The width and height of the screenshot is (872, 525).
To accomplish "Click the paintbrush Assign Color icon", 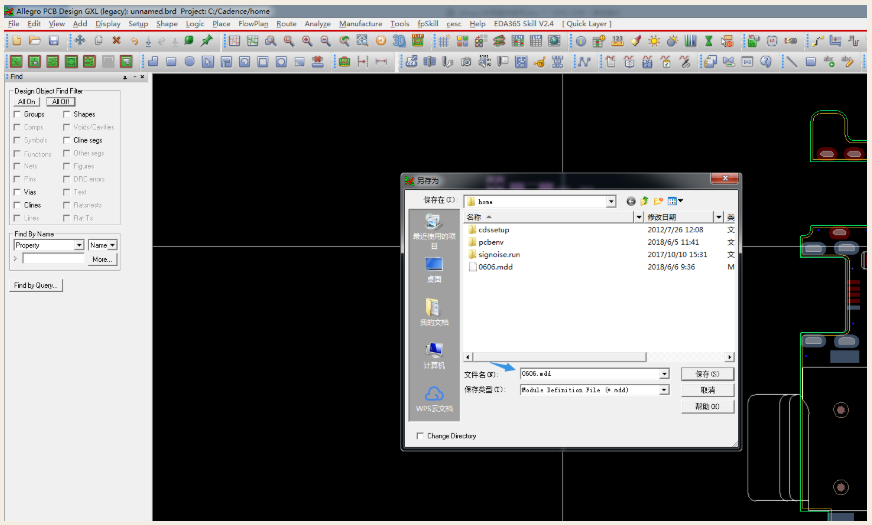I will pos(636,41).
